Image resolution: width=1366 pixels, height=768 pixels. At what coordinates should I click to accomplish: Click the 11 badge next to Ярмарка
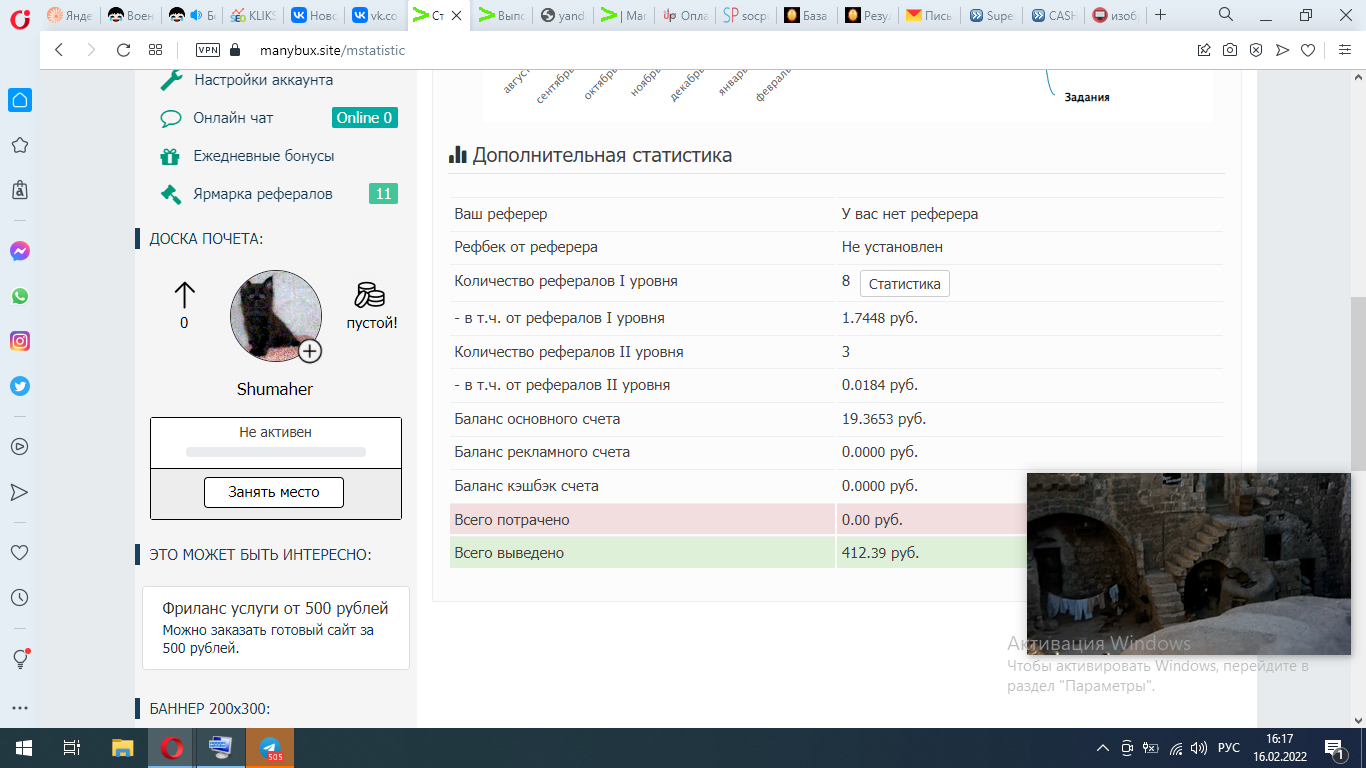pyautogui.click(x=383, y=194)
